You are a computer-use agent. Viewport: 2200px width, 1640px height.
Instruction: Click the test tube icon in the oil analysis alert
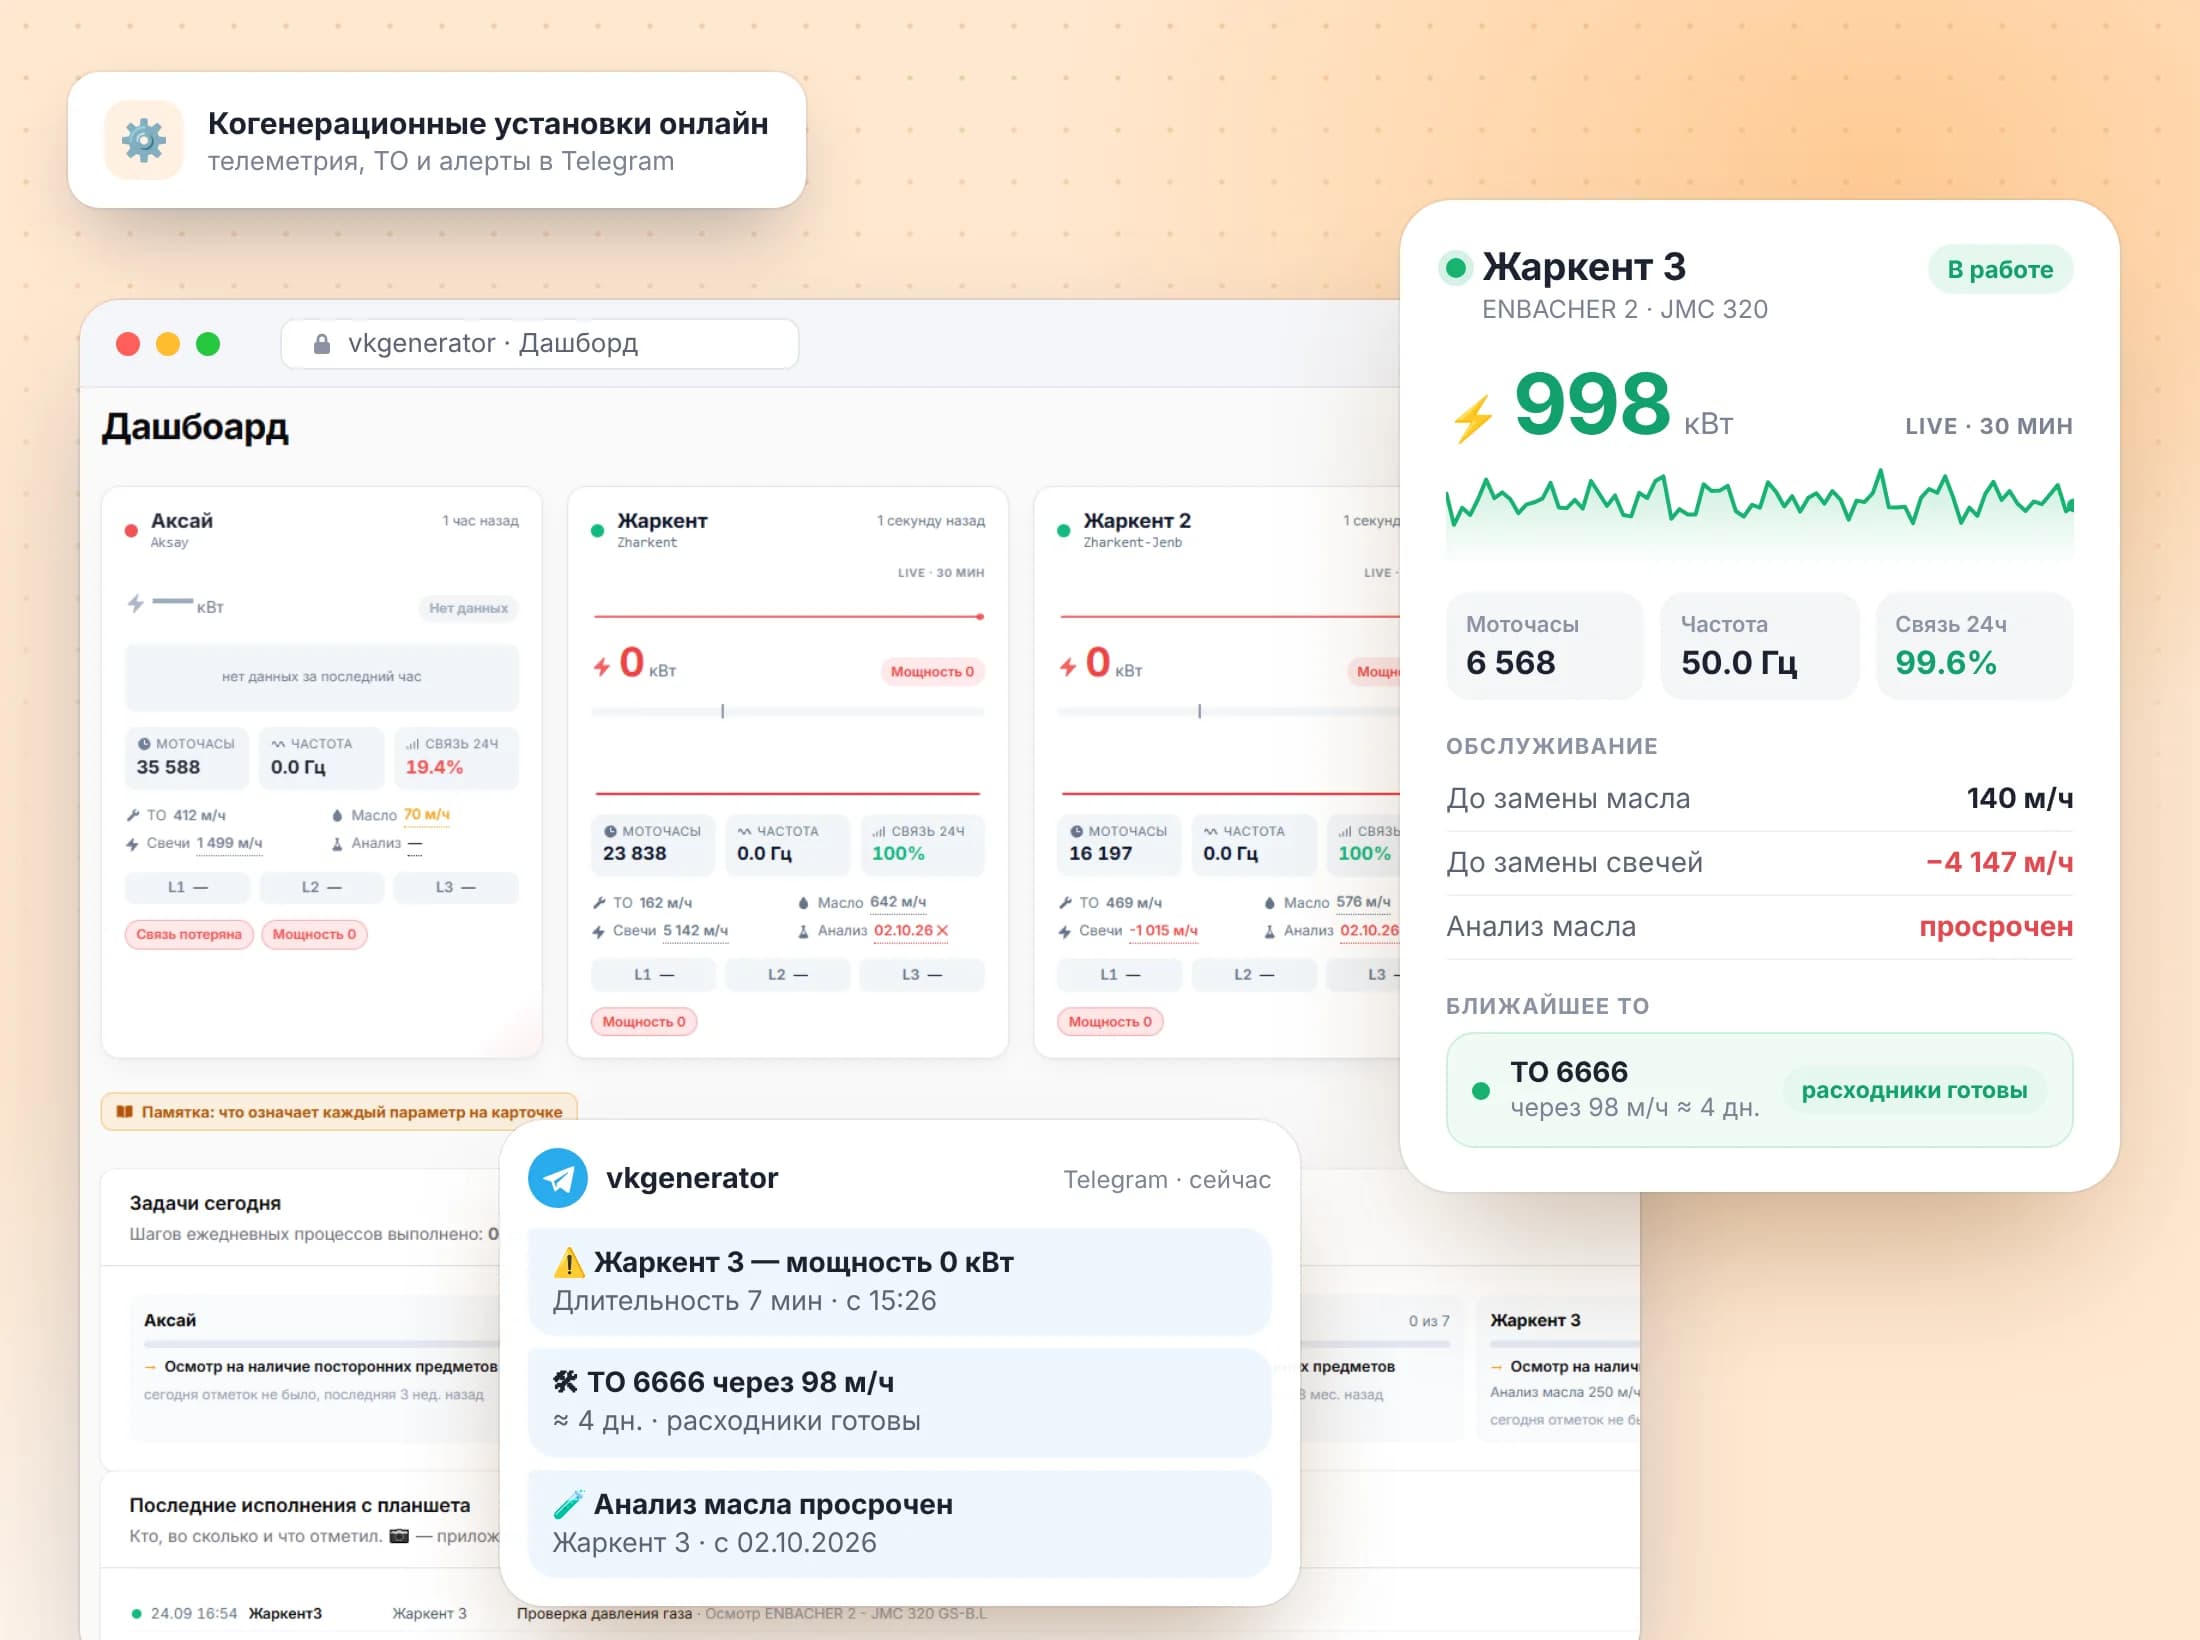[x=568, y=1504]
